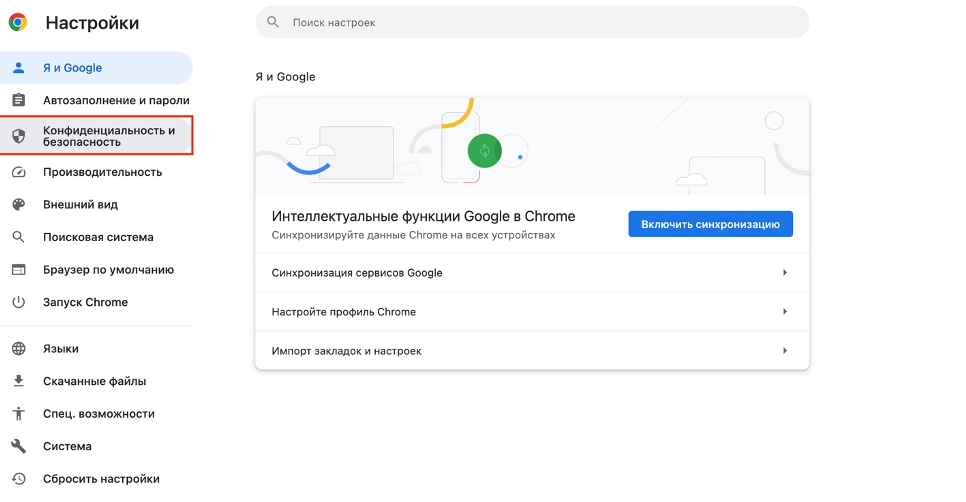Click the accessibility icon for Спец. возможности
Viewport: 966px width, 502px height.
pos(18,414)
